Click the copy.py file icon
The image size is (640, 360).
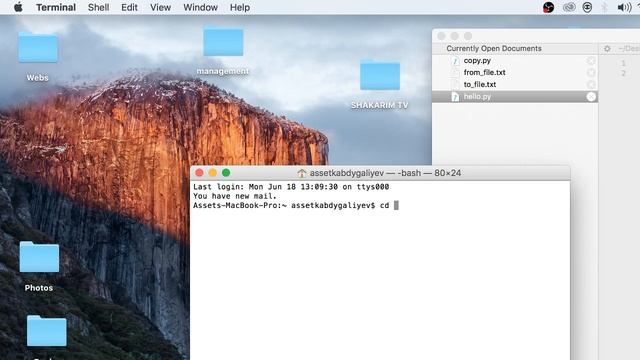tap(455, 61)
